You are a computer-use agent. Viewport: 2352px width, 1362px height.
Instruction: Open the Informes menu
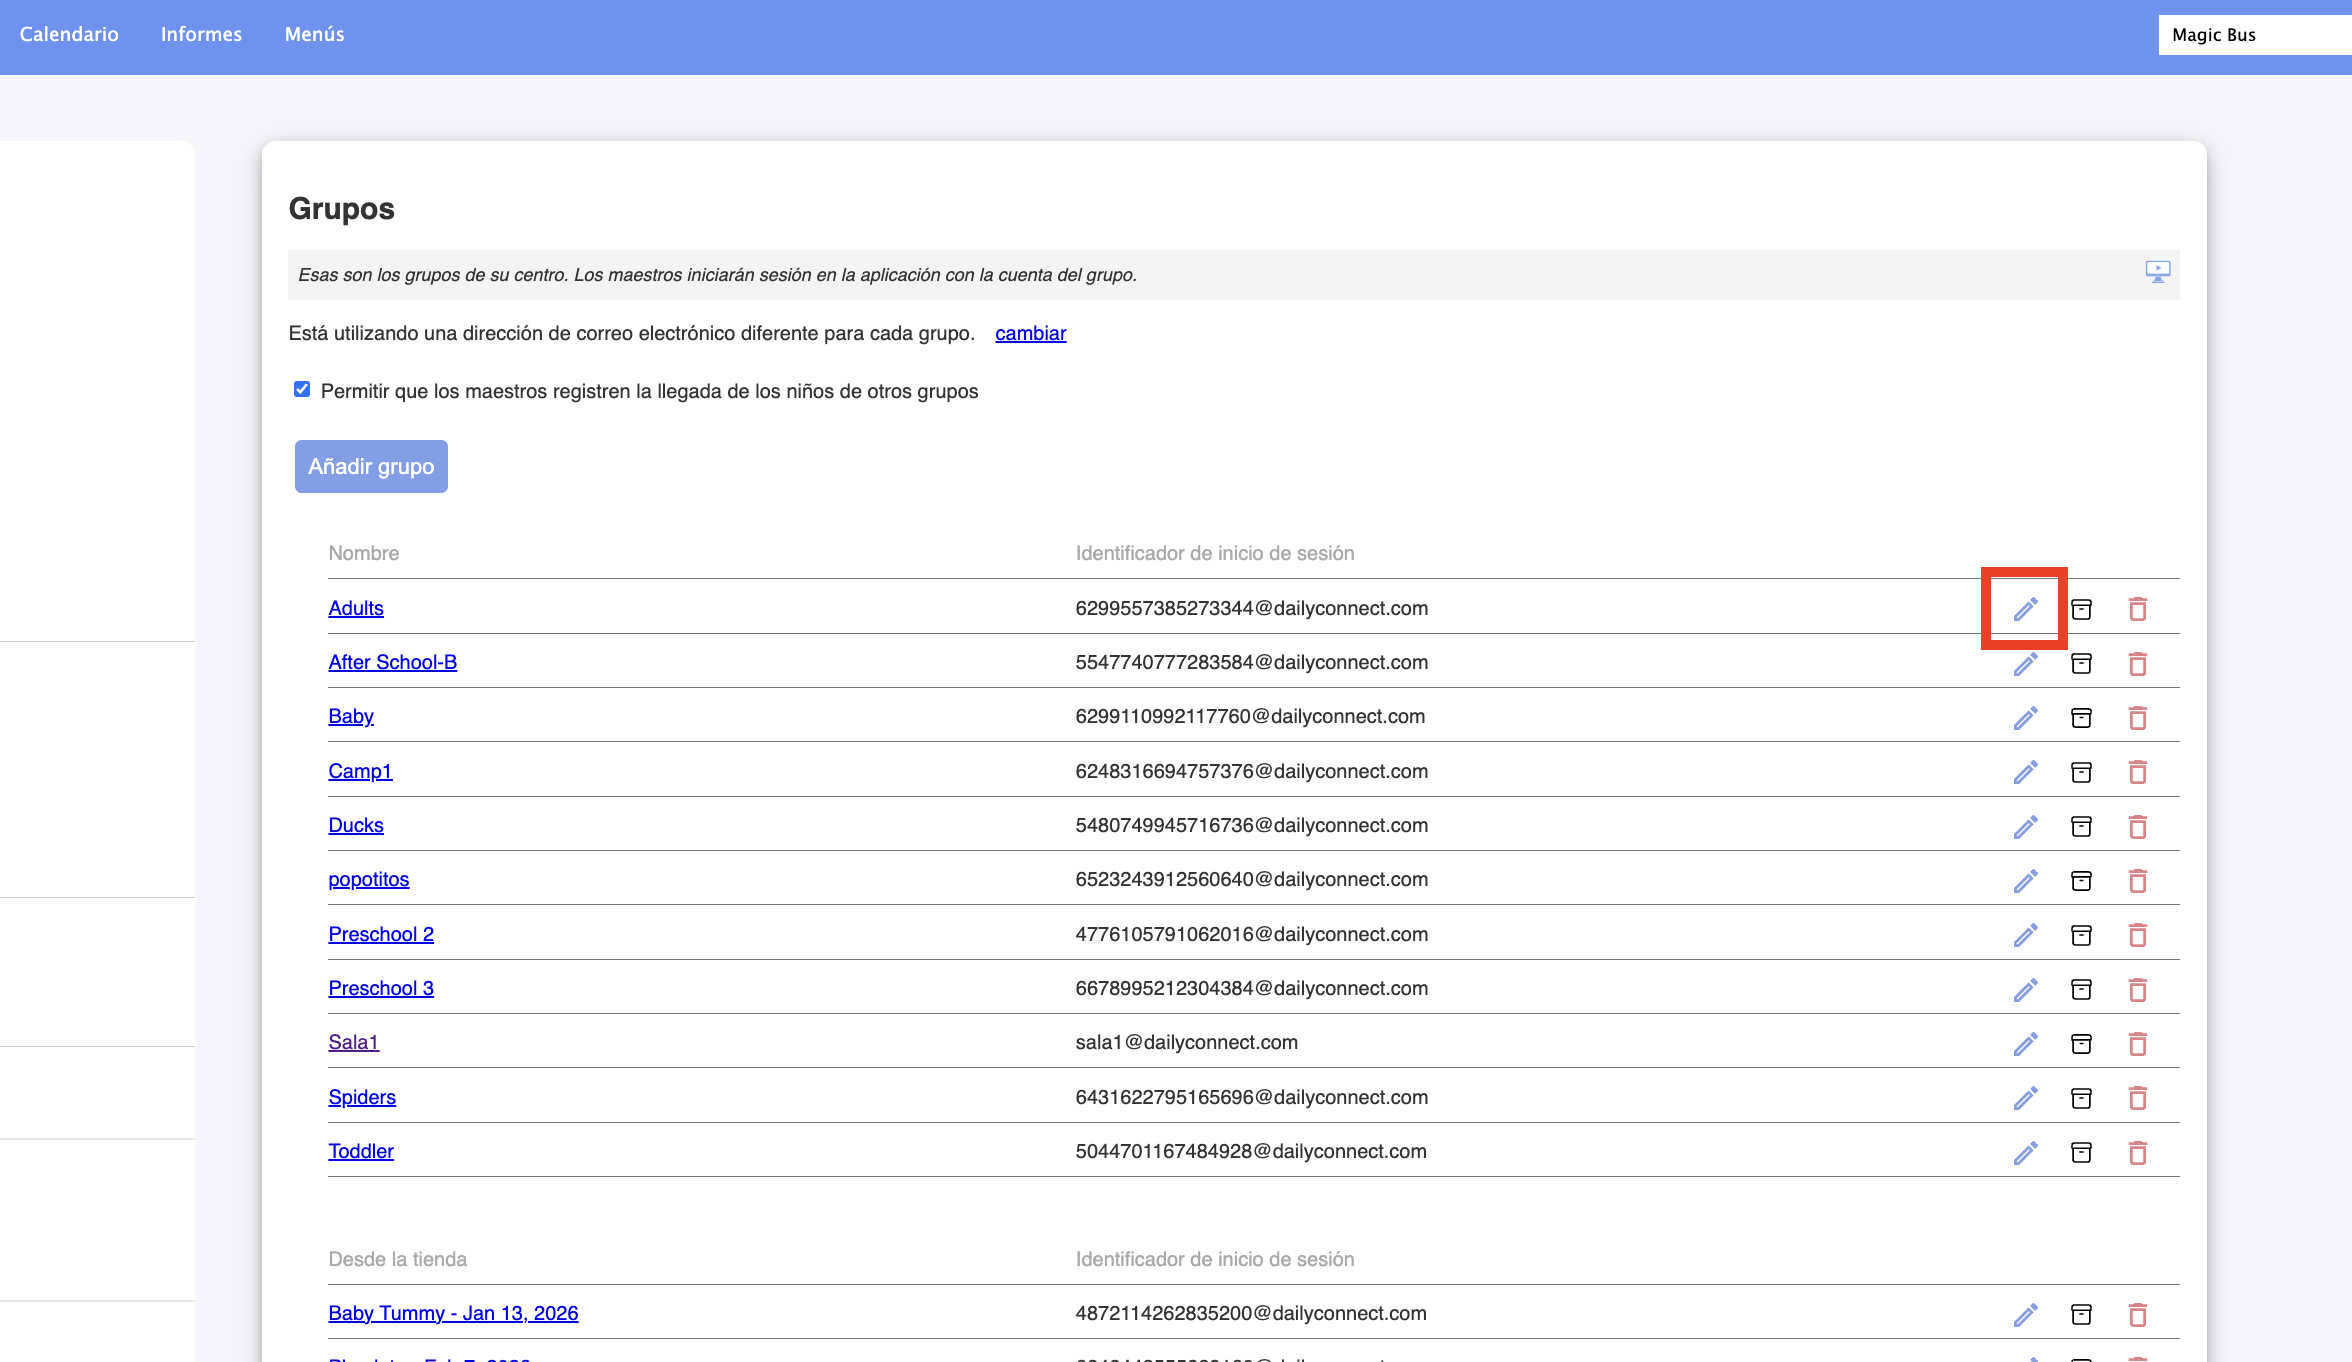pos(201,34)
